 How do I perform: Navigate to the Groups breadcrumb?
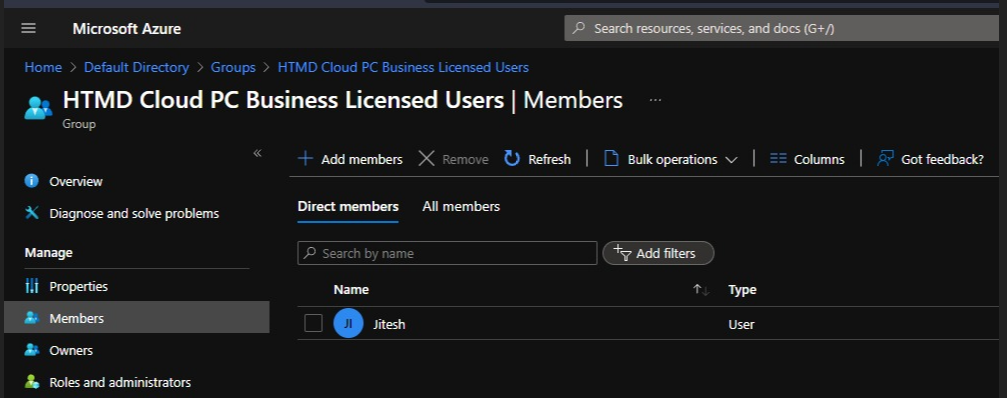233,67
